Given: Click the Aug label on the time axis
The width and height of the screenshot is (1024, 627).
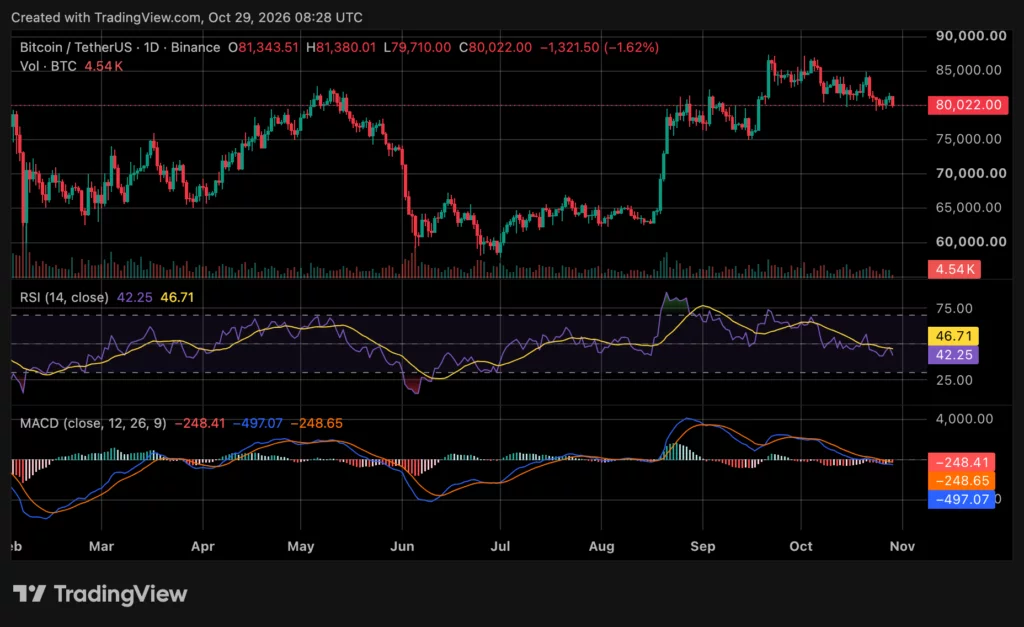Looking at the screenshot, I should tap(601, 546).
